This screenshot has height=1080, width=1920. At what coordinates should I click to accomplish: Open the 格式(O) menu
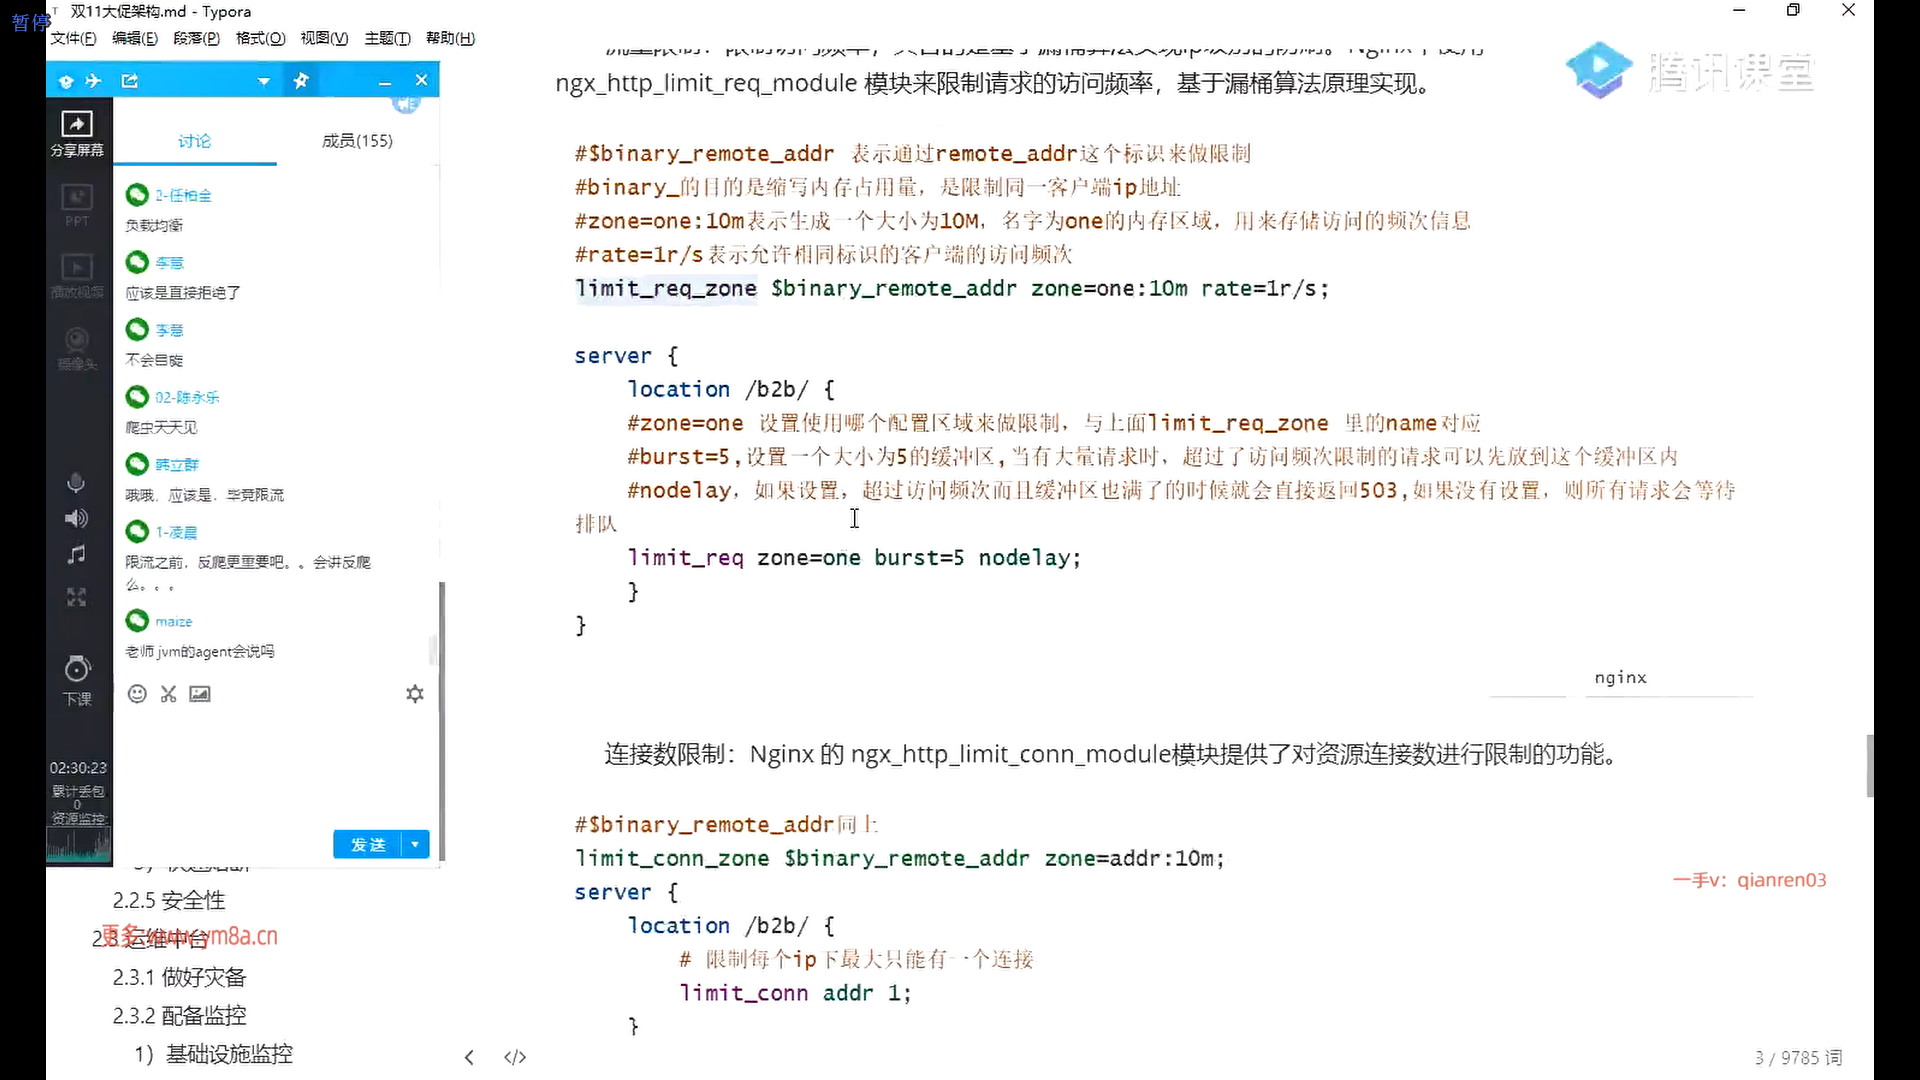(x=260, y=38)
